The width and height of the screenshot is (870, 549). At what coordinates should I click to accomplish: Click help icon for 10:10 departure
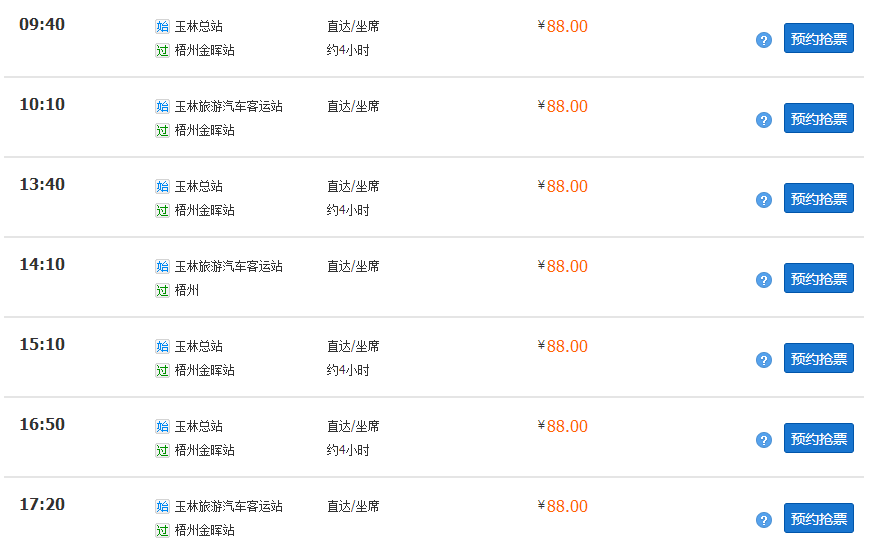pos(763,120)
